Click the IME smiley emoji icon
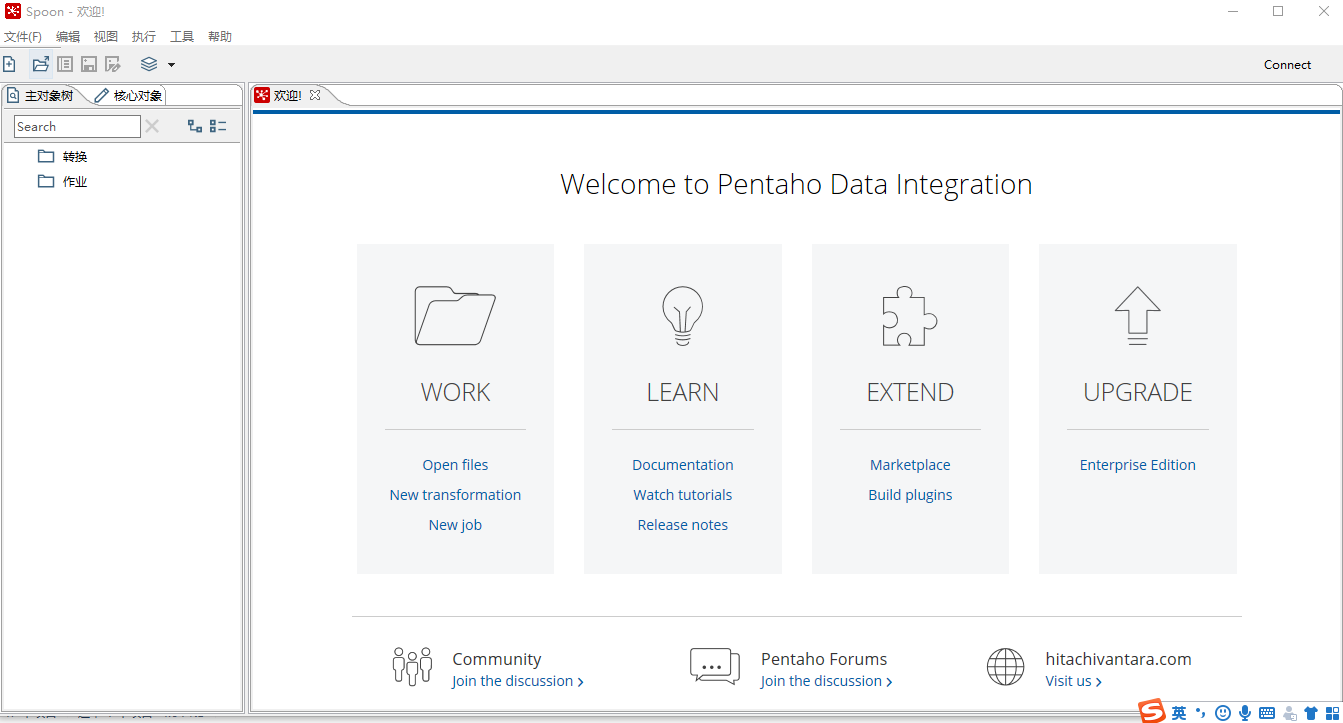Screen dimensions: 1343x723 tap(1222, 713)
